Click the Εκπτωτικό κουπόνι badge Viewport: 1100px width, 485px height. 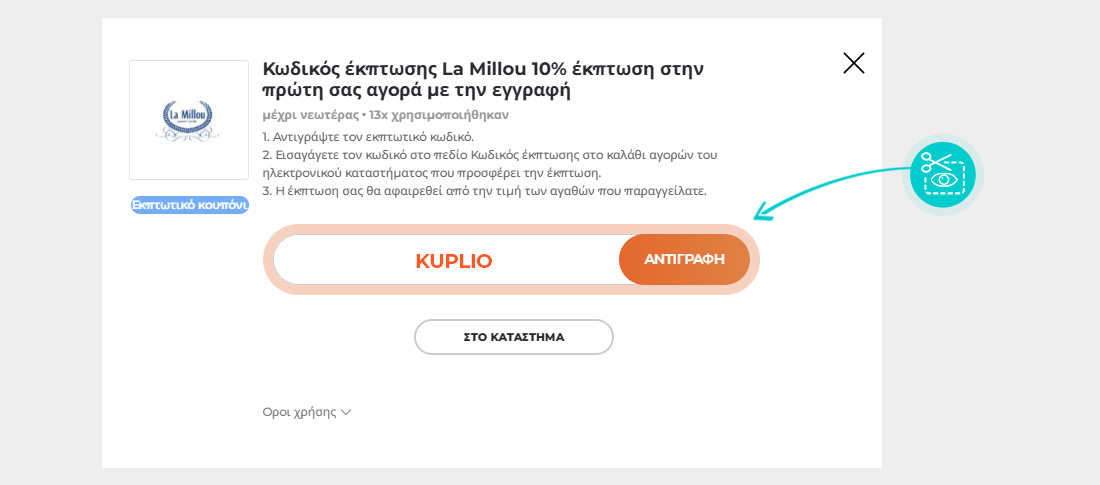[189, 205]
